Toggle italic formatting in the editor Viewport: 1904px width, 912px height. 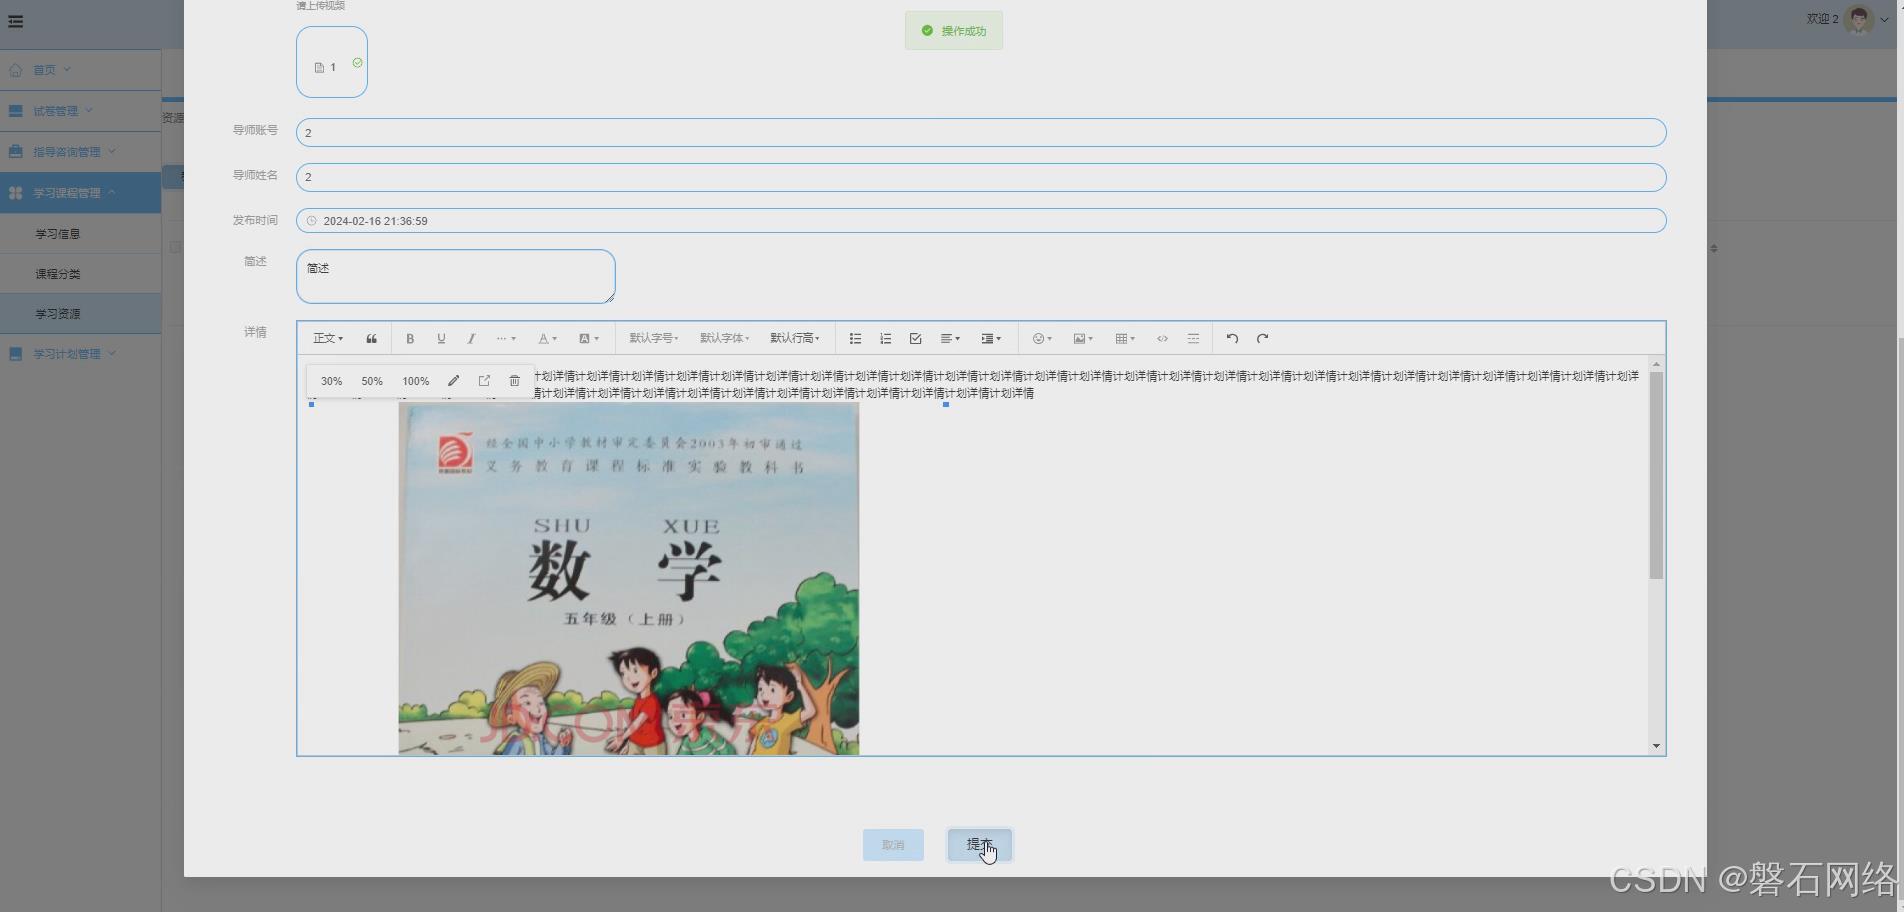(471, 339)
